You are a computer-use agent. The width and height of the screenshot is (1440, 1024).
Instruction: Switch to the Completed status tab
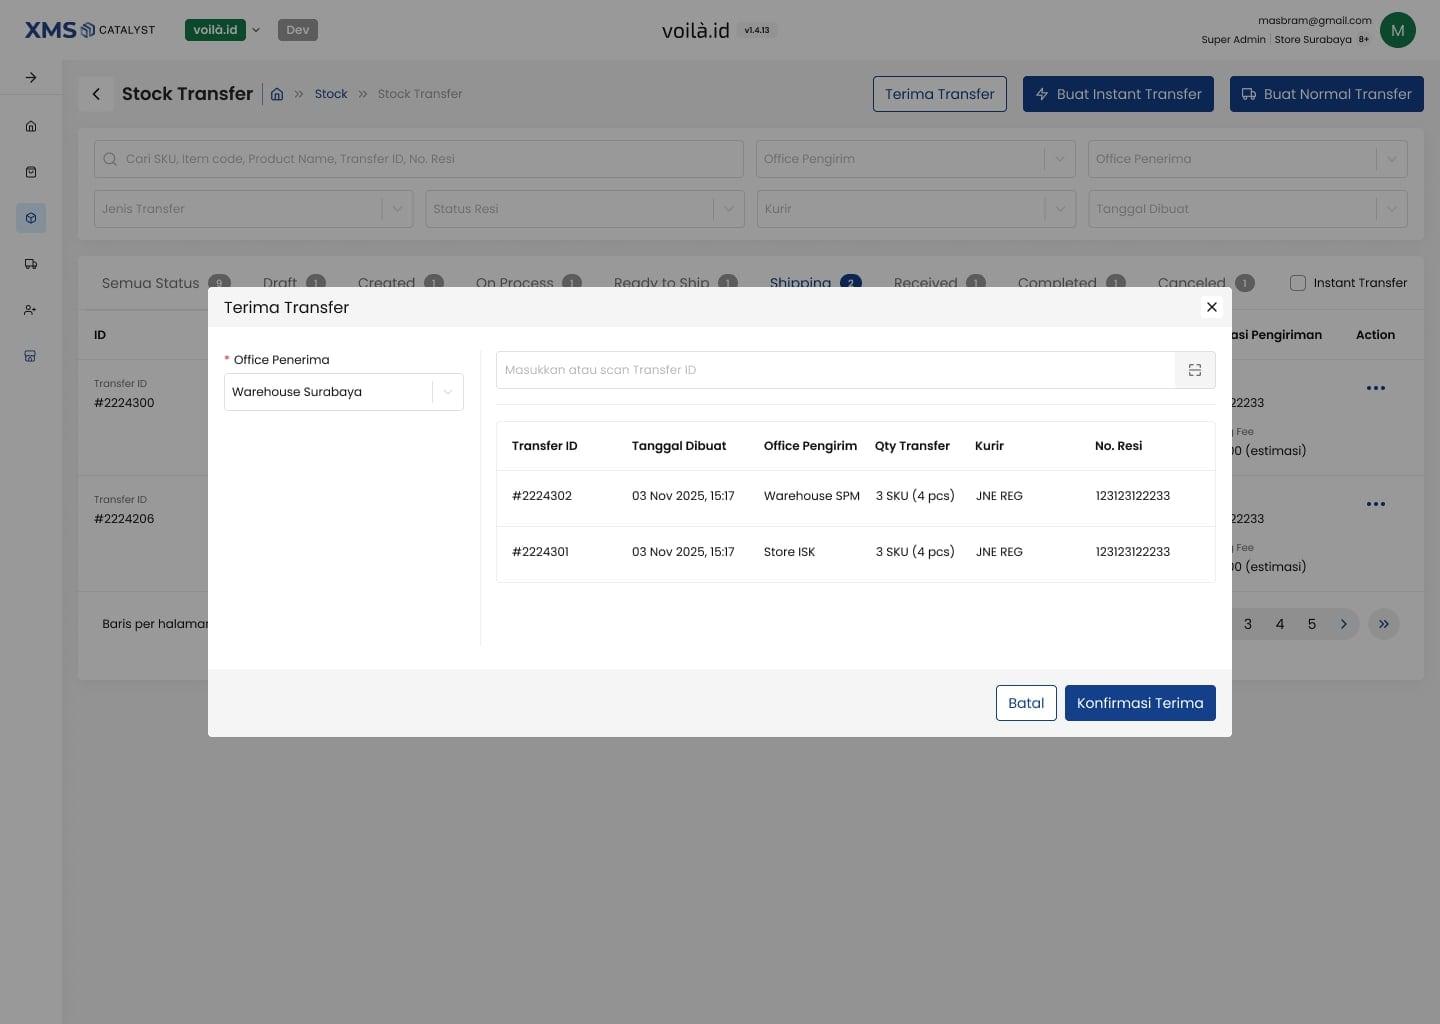tap(1071, 282)
